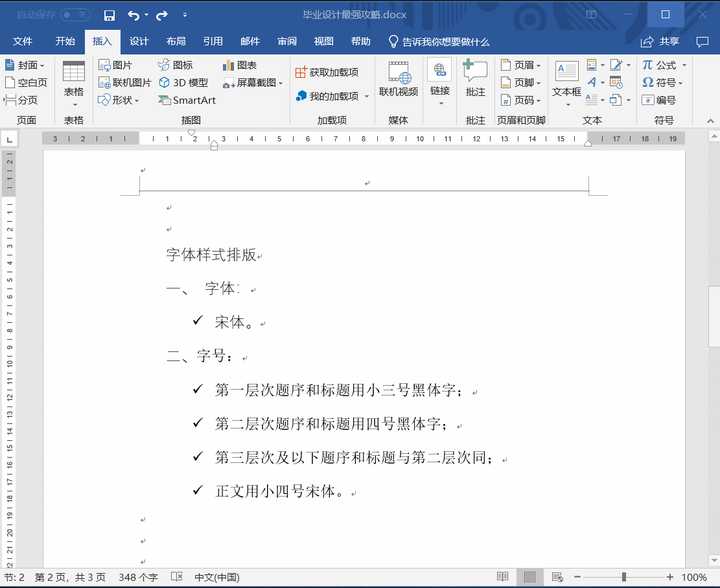The image size is (720, 588).
Task: Switch to the 布局 ribbon tab
Action: 176,41
